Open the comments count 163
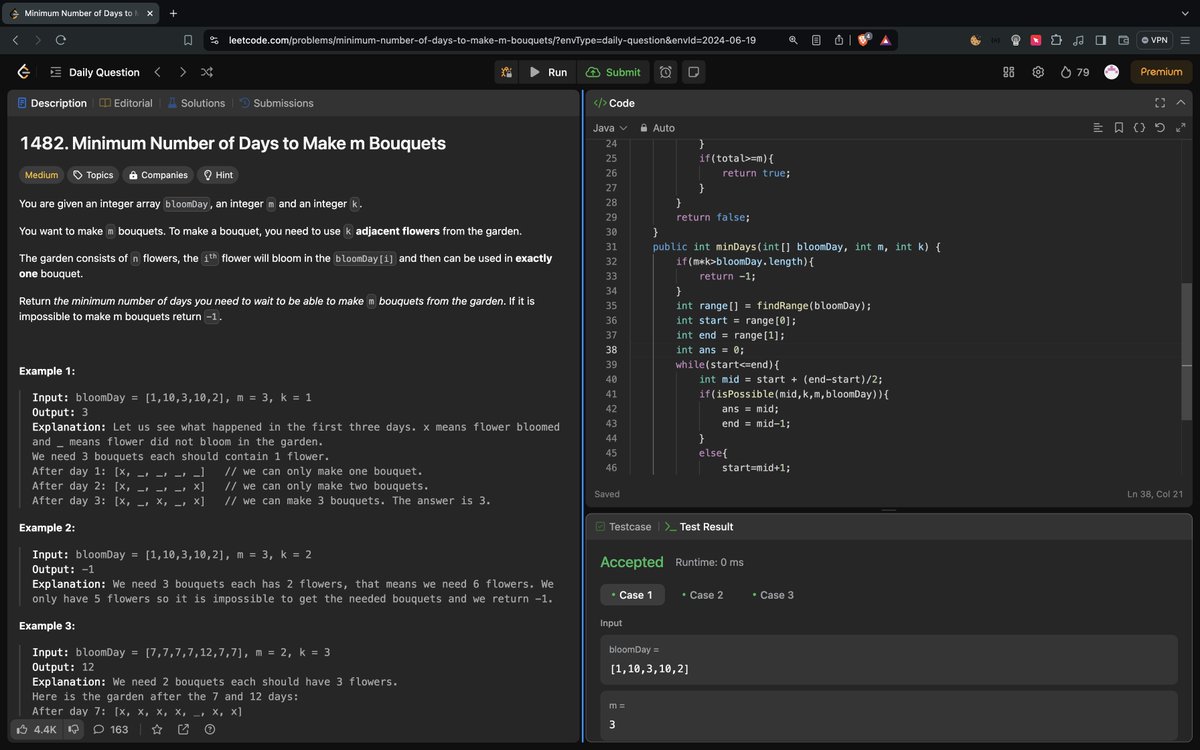 pos(111,729)
